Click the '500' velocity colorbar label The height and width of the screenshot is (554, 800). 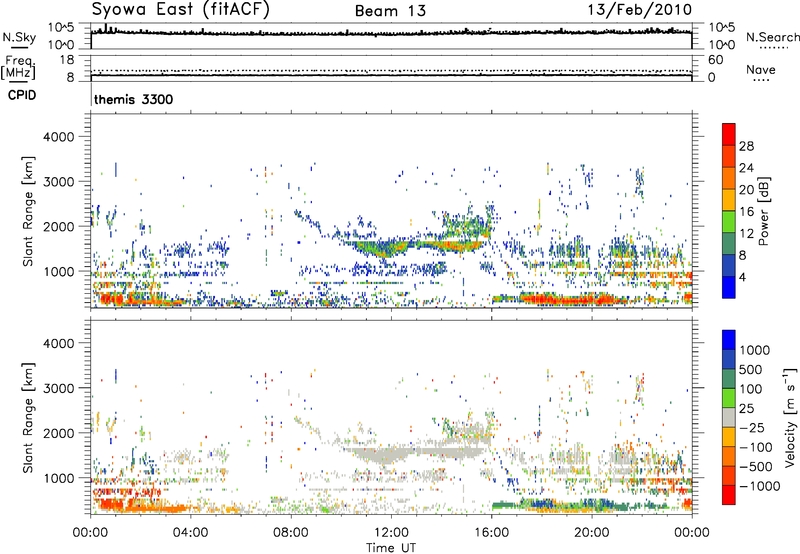pyautogui.click(x=752, y=369)
